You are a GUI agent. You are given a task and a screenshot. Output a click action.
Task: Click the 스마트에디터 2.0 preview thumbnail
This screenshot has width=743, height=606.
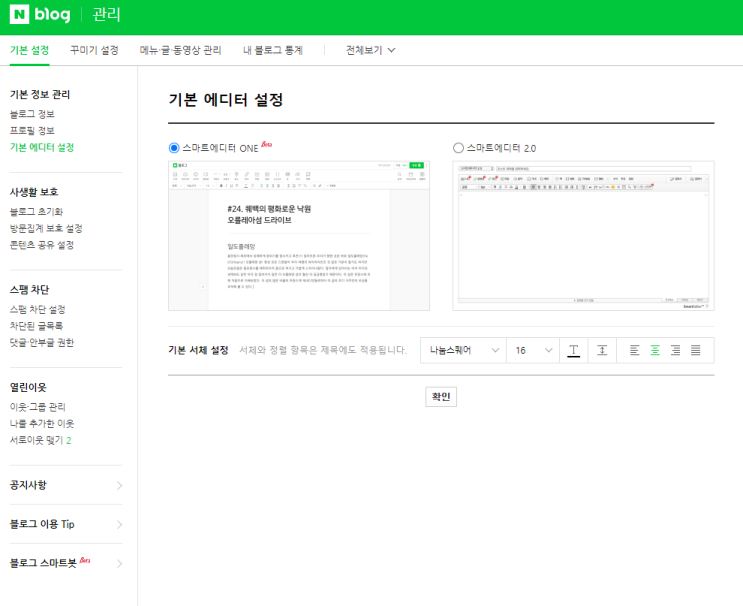[583, 236]
